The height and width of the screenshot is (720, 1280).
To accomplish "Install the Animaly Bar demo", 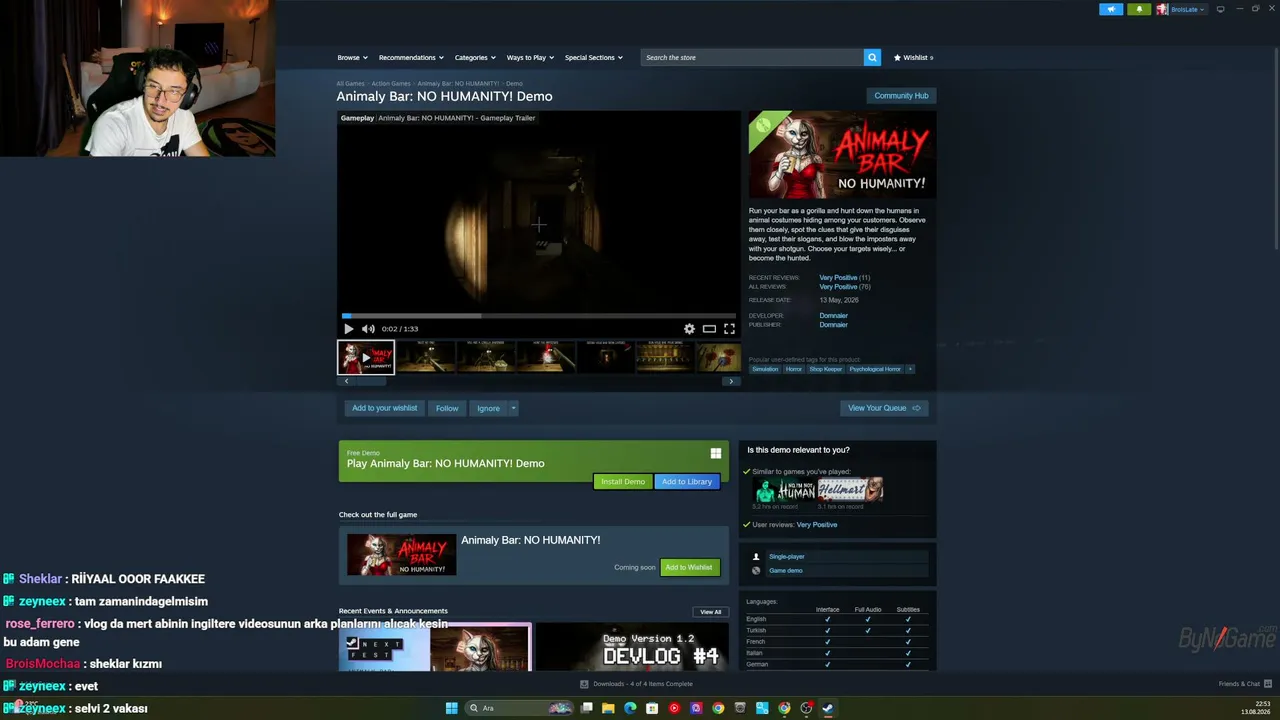I will point(623,482).
